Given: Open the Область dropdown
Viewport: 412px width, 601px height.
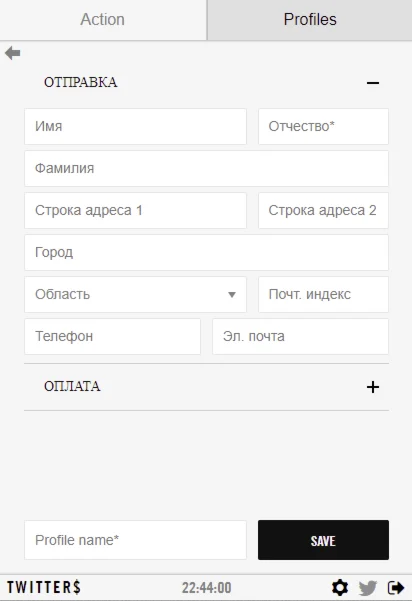Looking at the screenshot, I should [x=135, y=294].
